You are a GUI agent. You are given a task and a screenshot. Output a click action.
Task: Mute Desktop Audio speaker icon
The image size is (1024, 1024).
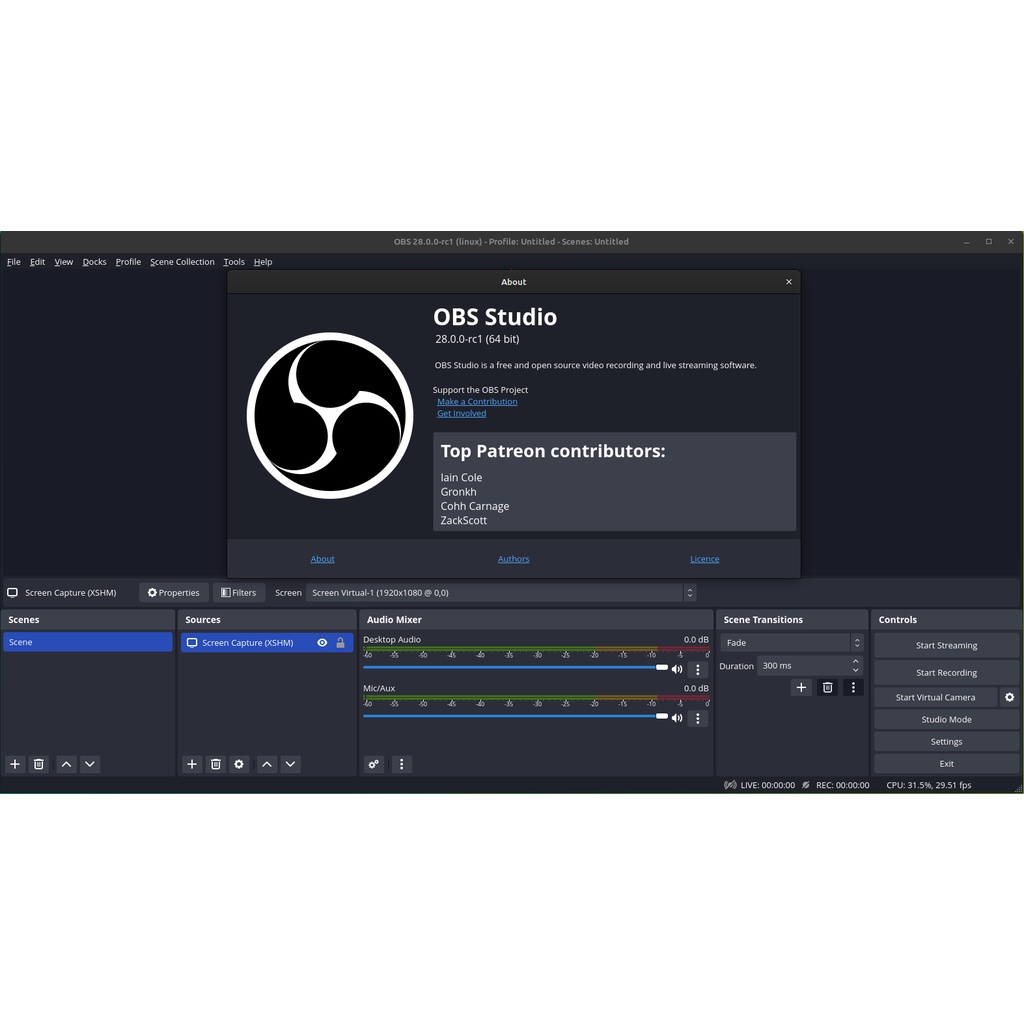click(x=677, y=669)
